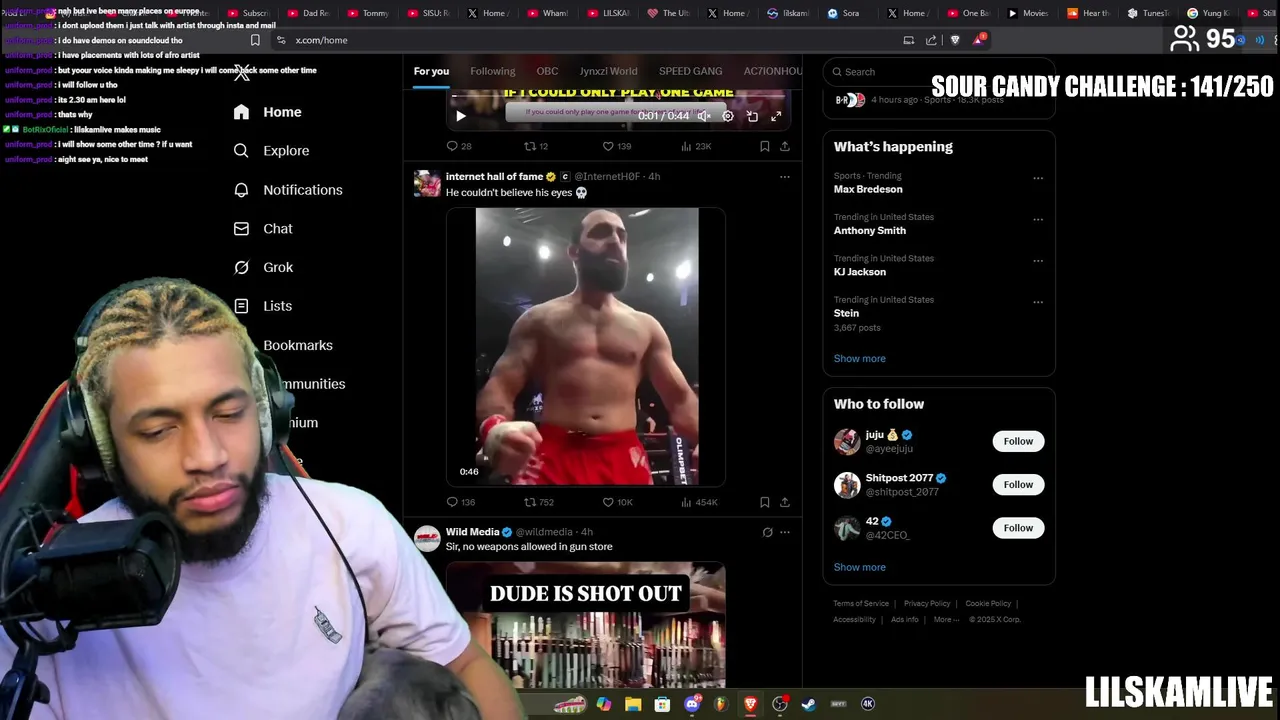This screenshot has width=1280, height=720.
Task: Open more options for Max Bredeson trend
Action: point(1038,179)
